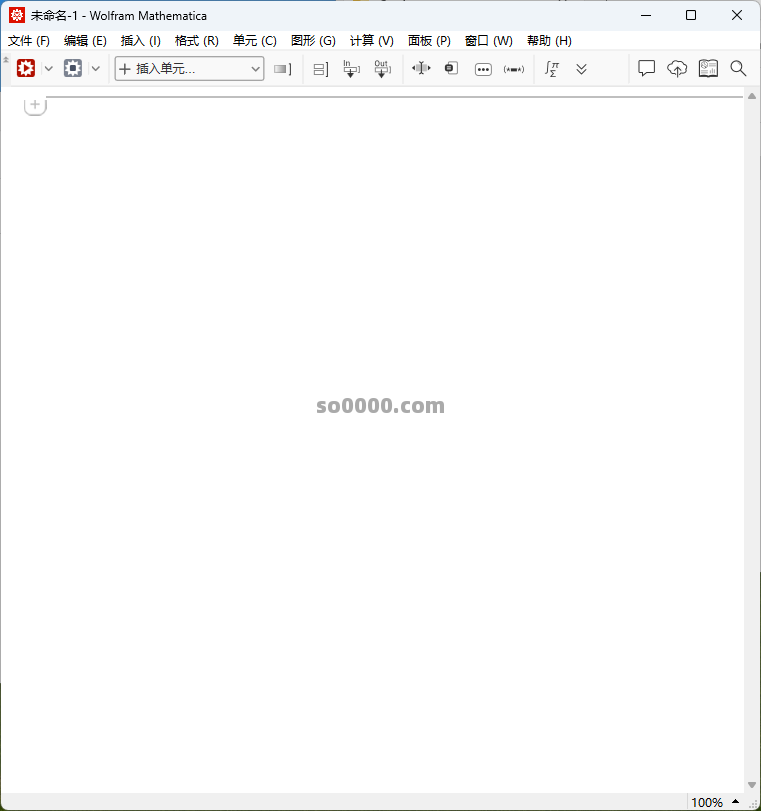
Task: Open the 100% zoom level selector
Action: click(712, 802)
